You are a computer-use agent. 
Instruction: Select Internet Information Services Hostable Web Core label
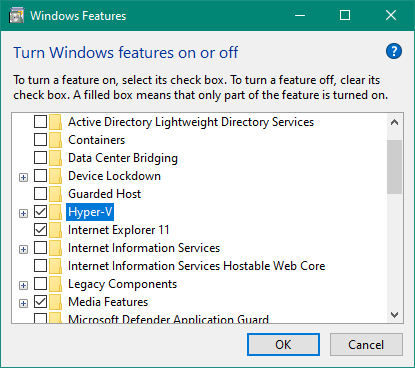point(196,266)
